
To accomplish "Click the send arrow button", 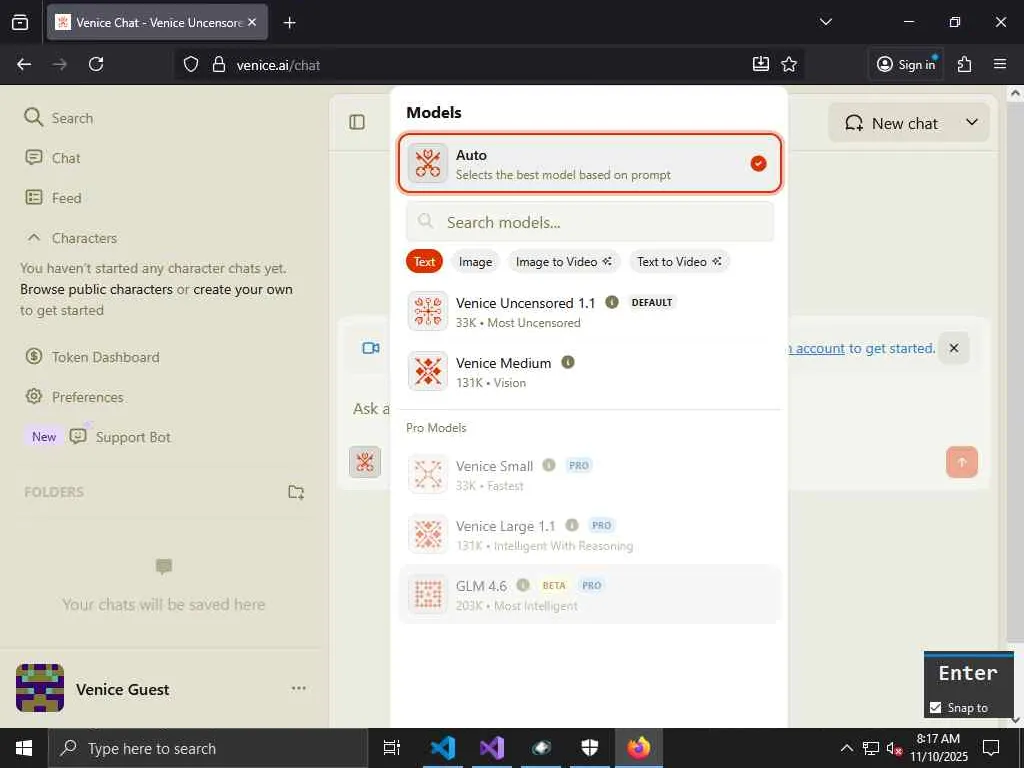I will 961,462.
